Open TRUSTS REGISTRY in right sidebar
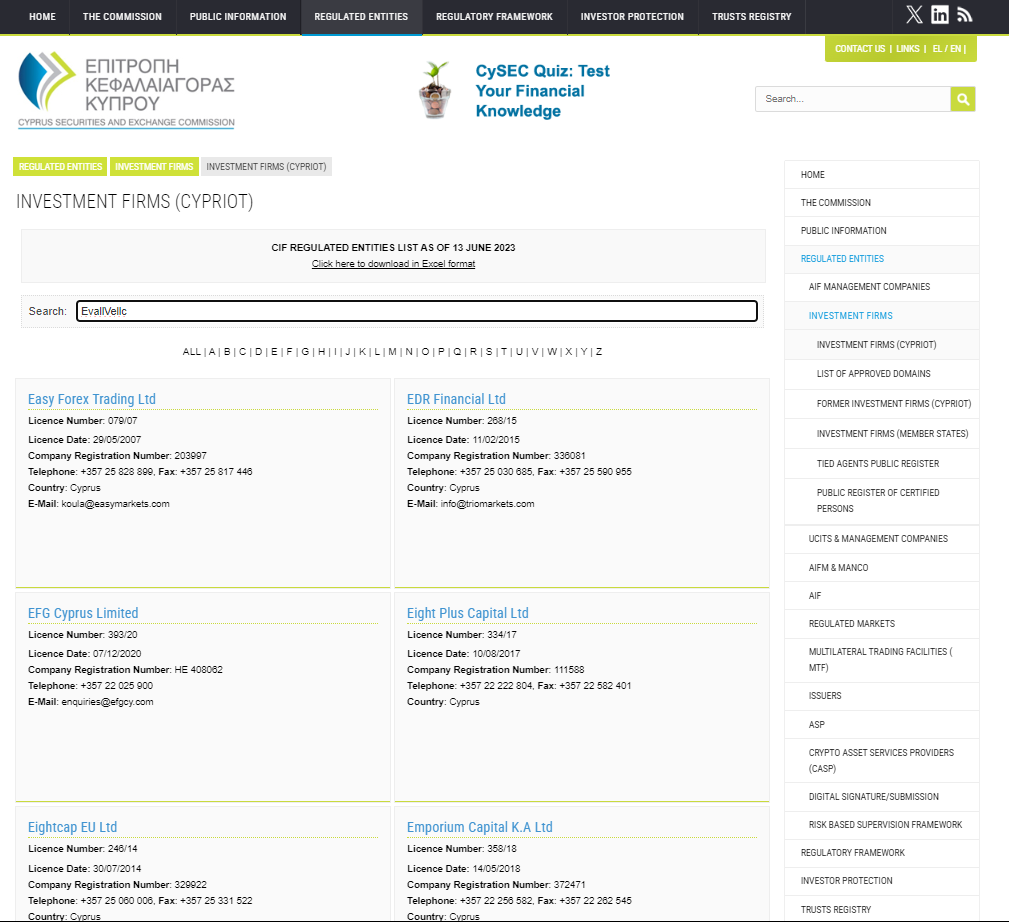This screenshot has height=922, width=1009. pyautogui.click(x=882, y=910)
